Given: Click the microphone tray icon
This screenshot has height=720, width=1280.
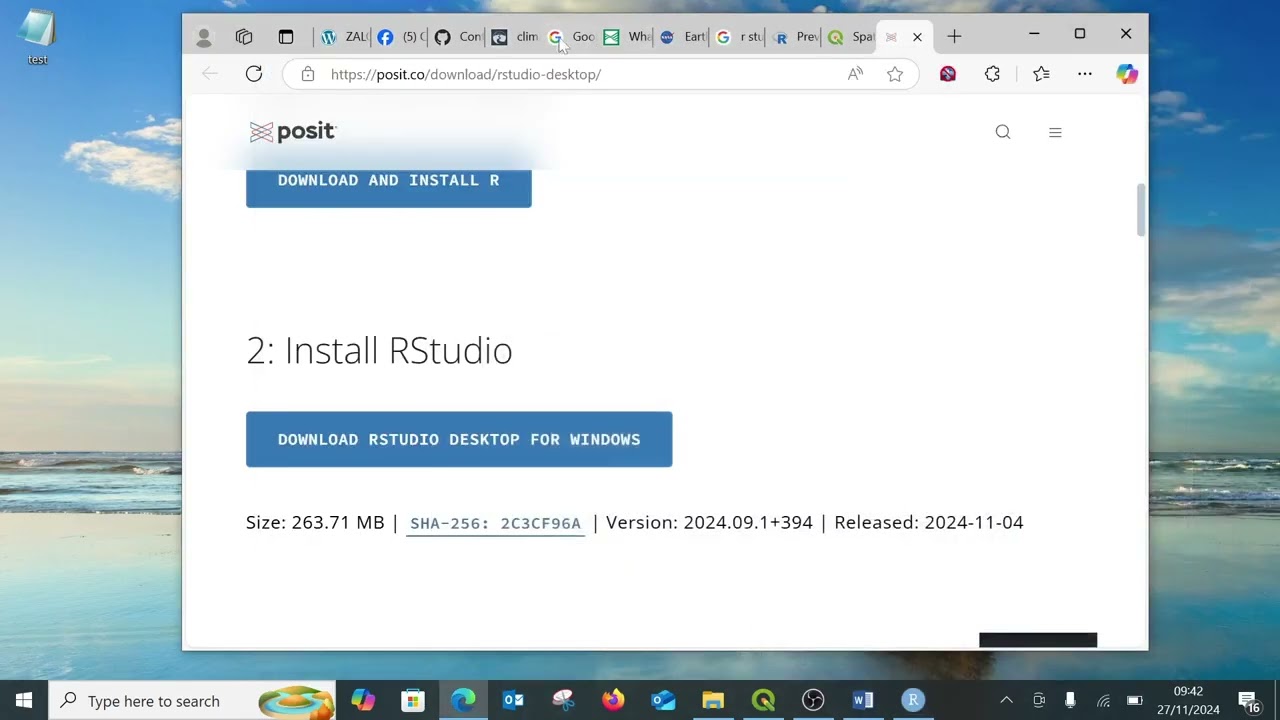Looking at the screenshot, I should (x=1071, y=700).
